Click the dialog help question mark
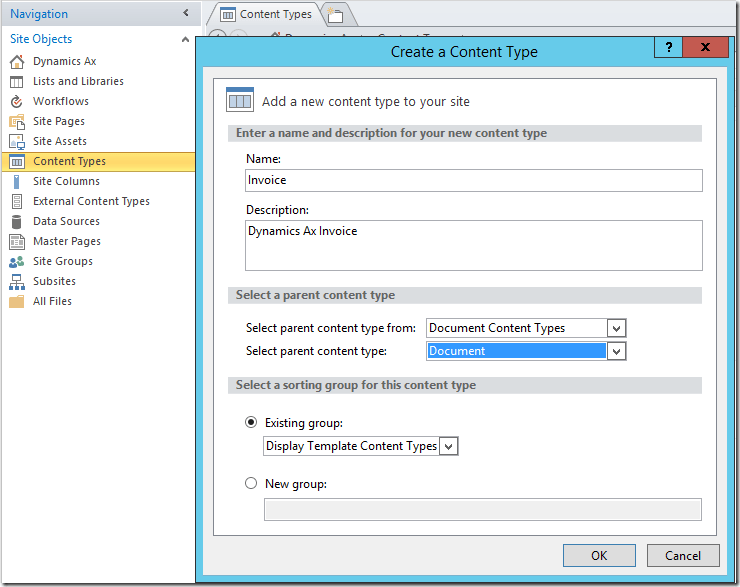 (668, 47)
